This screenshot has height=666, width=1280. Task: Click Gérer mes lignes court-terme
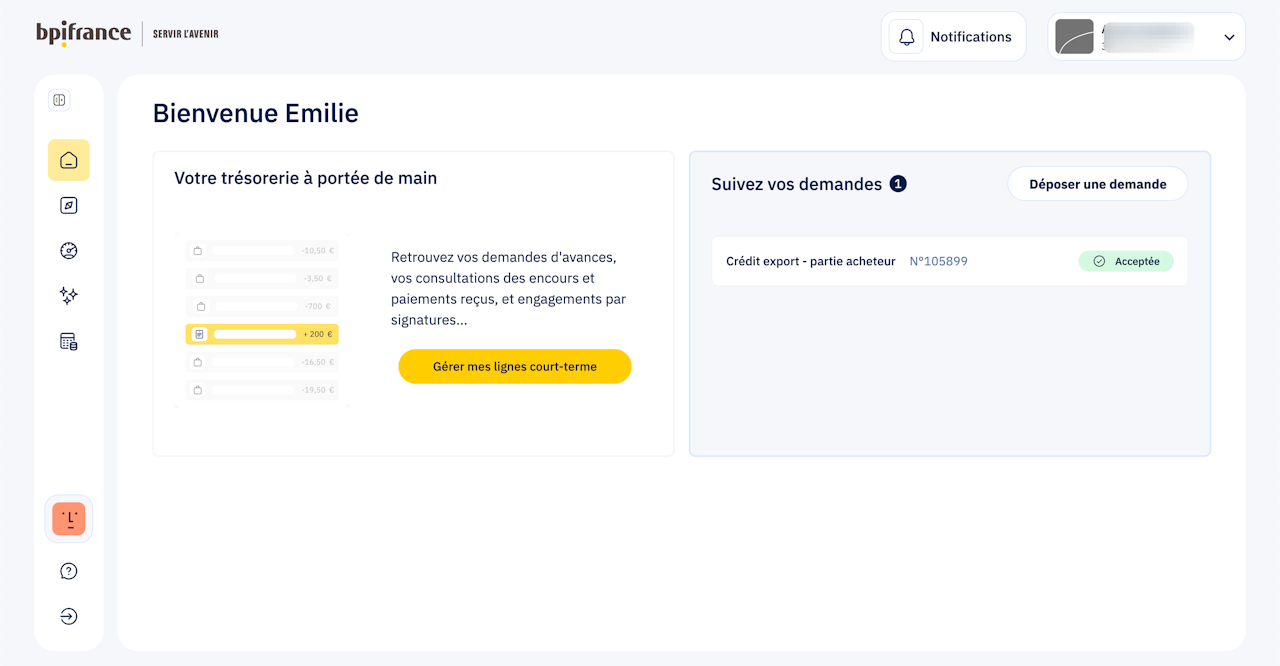515,367
